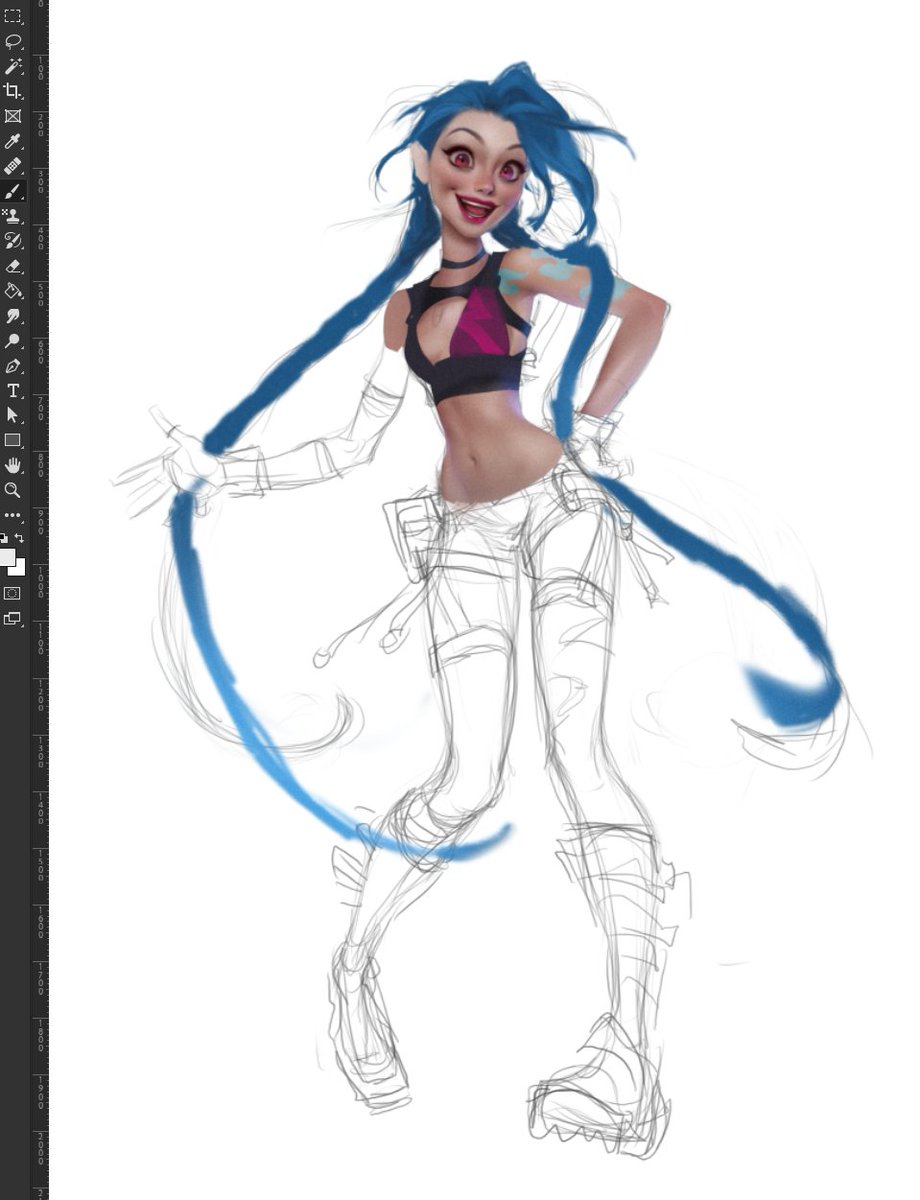Select the Paint Bucket tool

[12, 291]
